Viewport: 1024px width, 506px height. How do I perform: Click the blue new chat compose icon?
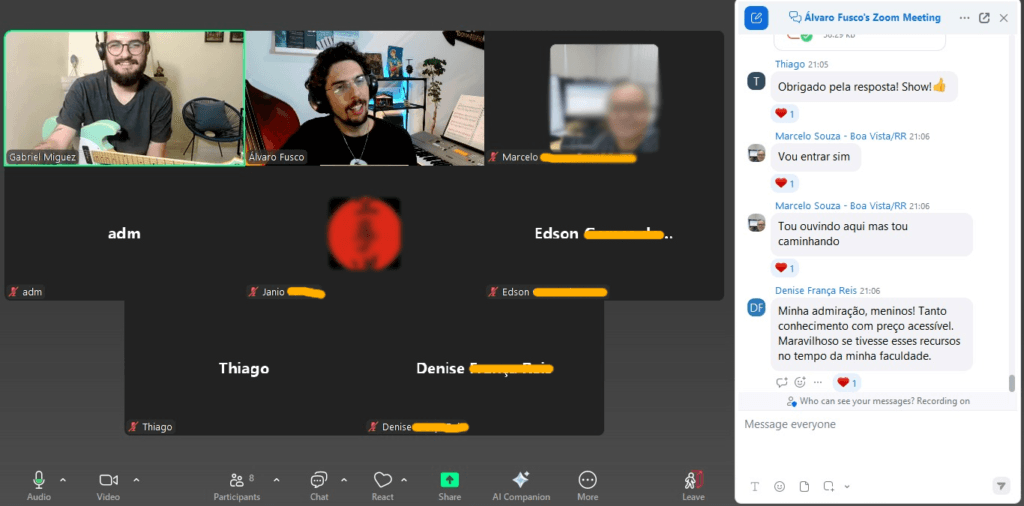[756, 18]
